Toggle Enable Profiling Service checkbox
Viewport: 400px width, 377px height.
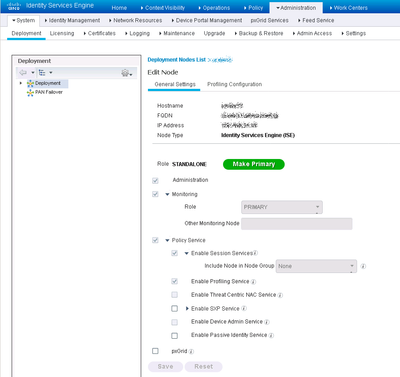pyautogui.click(x=174, y=281)
